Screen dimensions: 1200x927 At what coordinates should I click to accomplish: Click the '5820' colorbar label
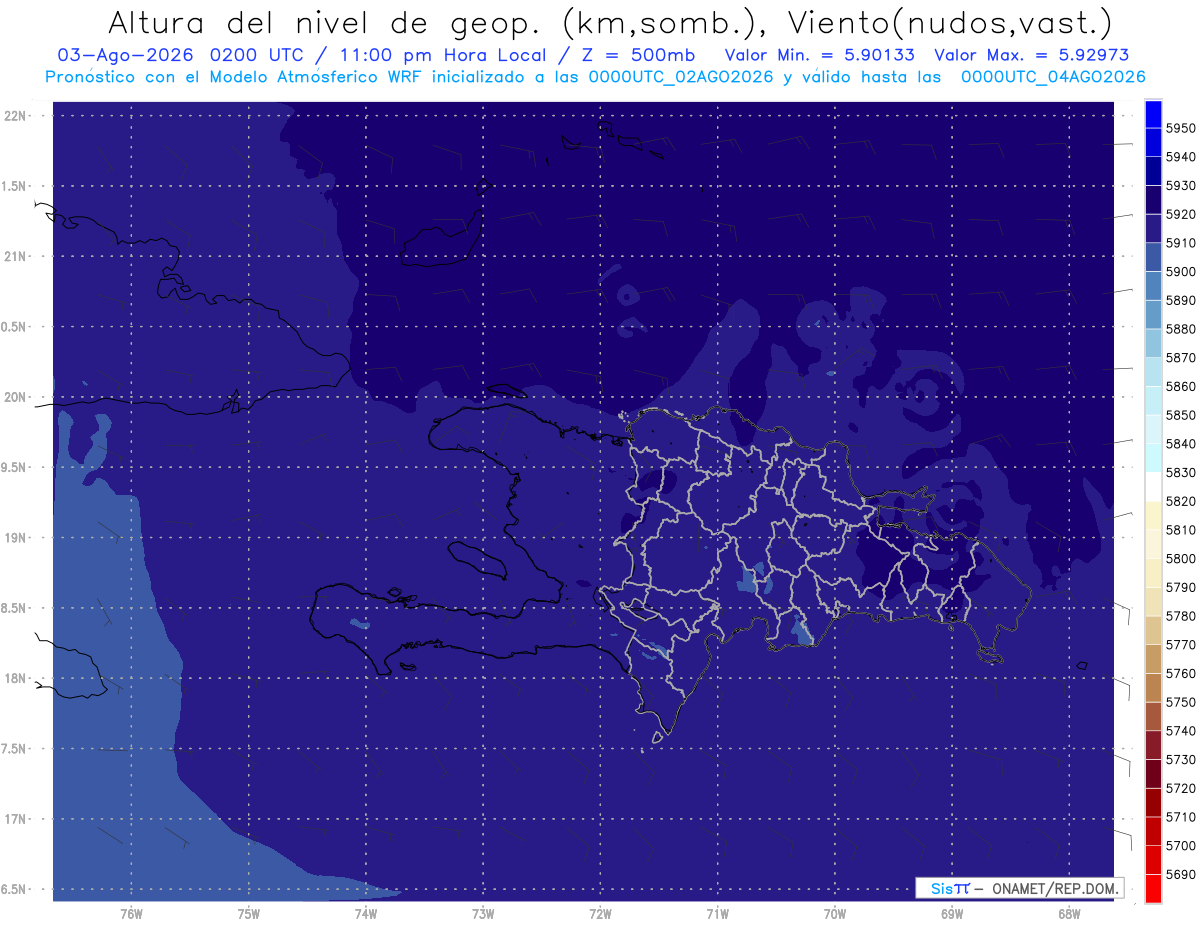tap(1180, 501)
